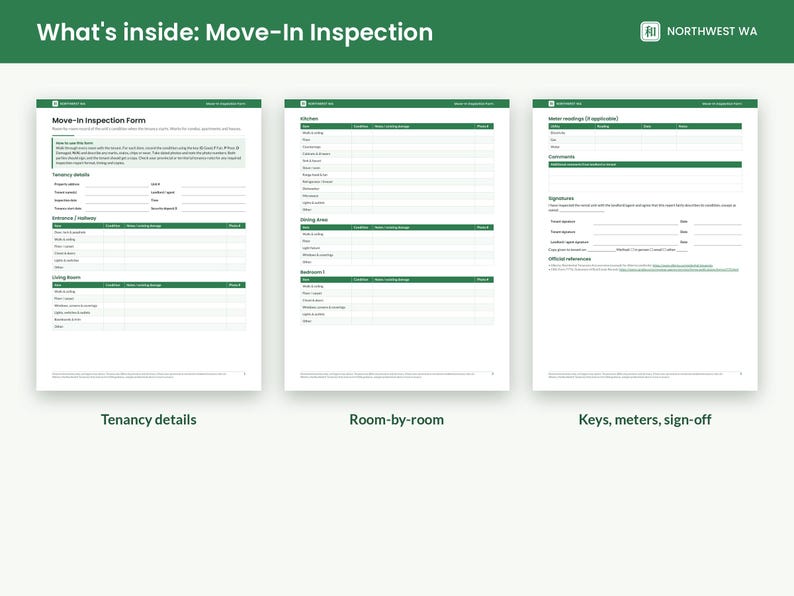Click the "Kitchen" section heading

(309, 118)
